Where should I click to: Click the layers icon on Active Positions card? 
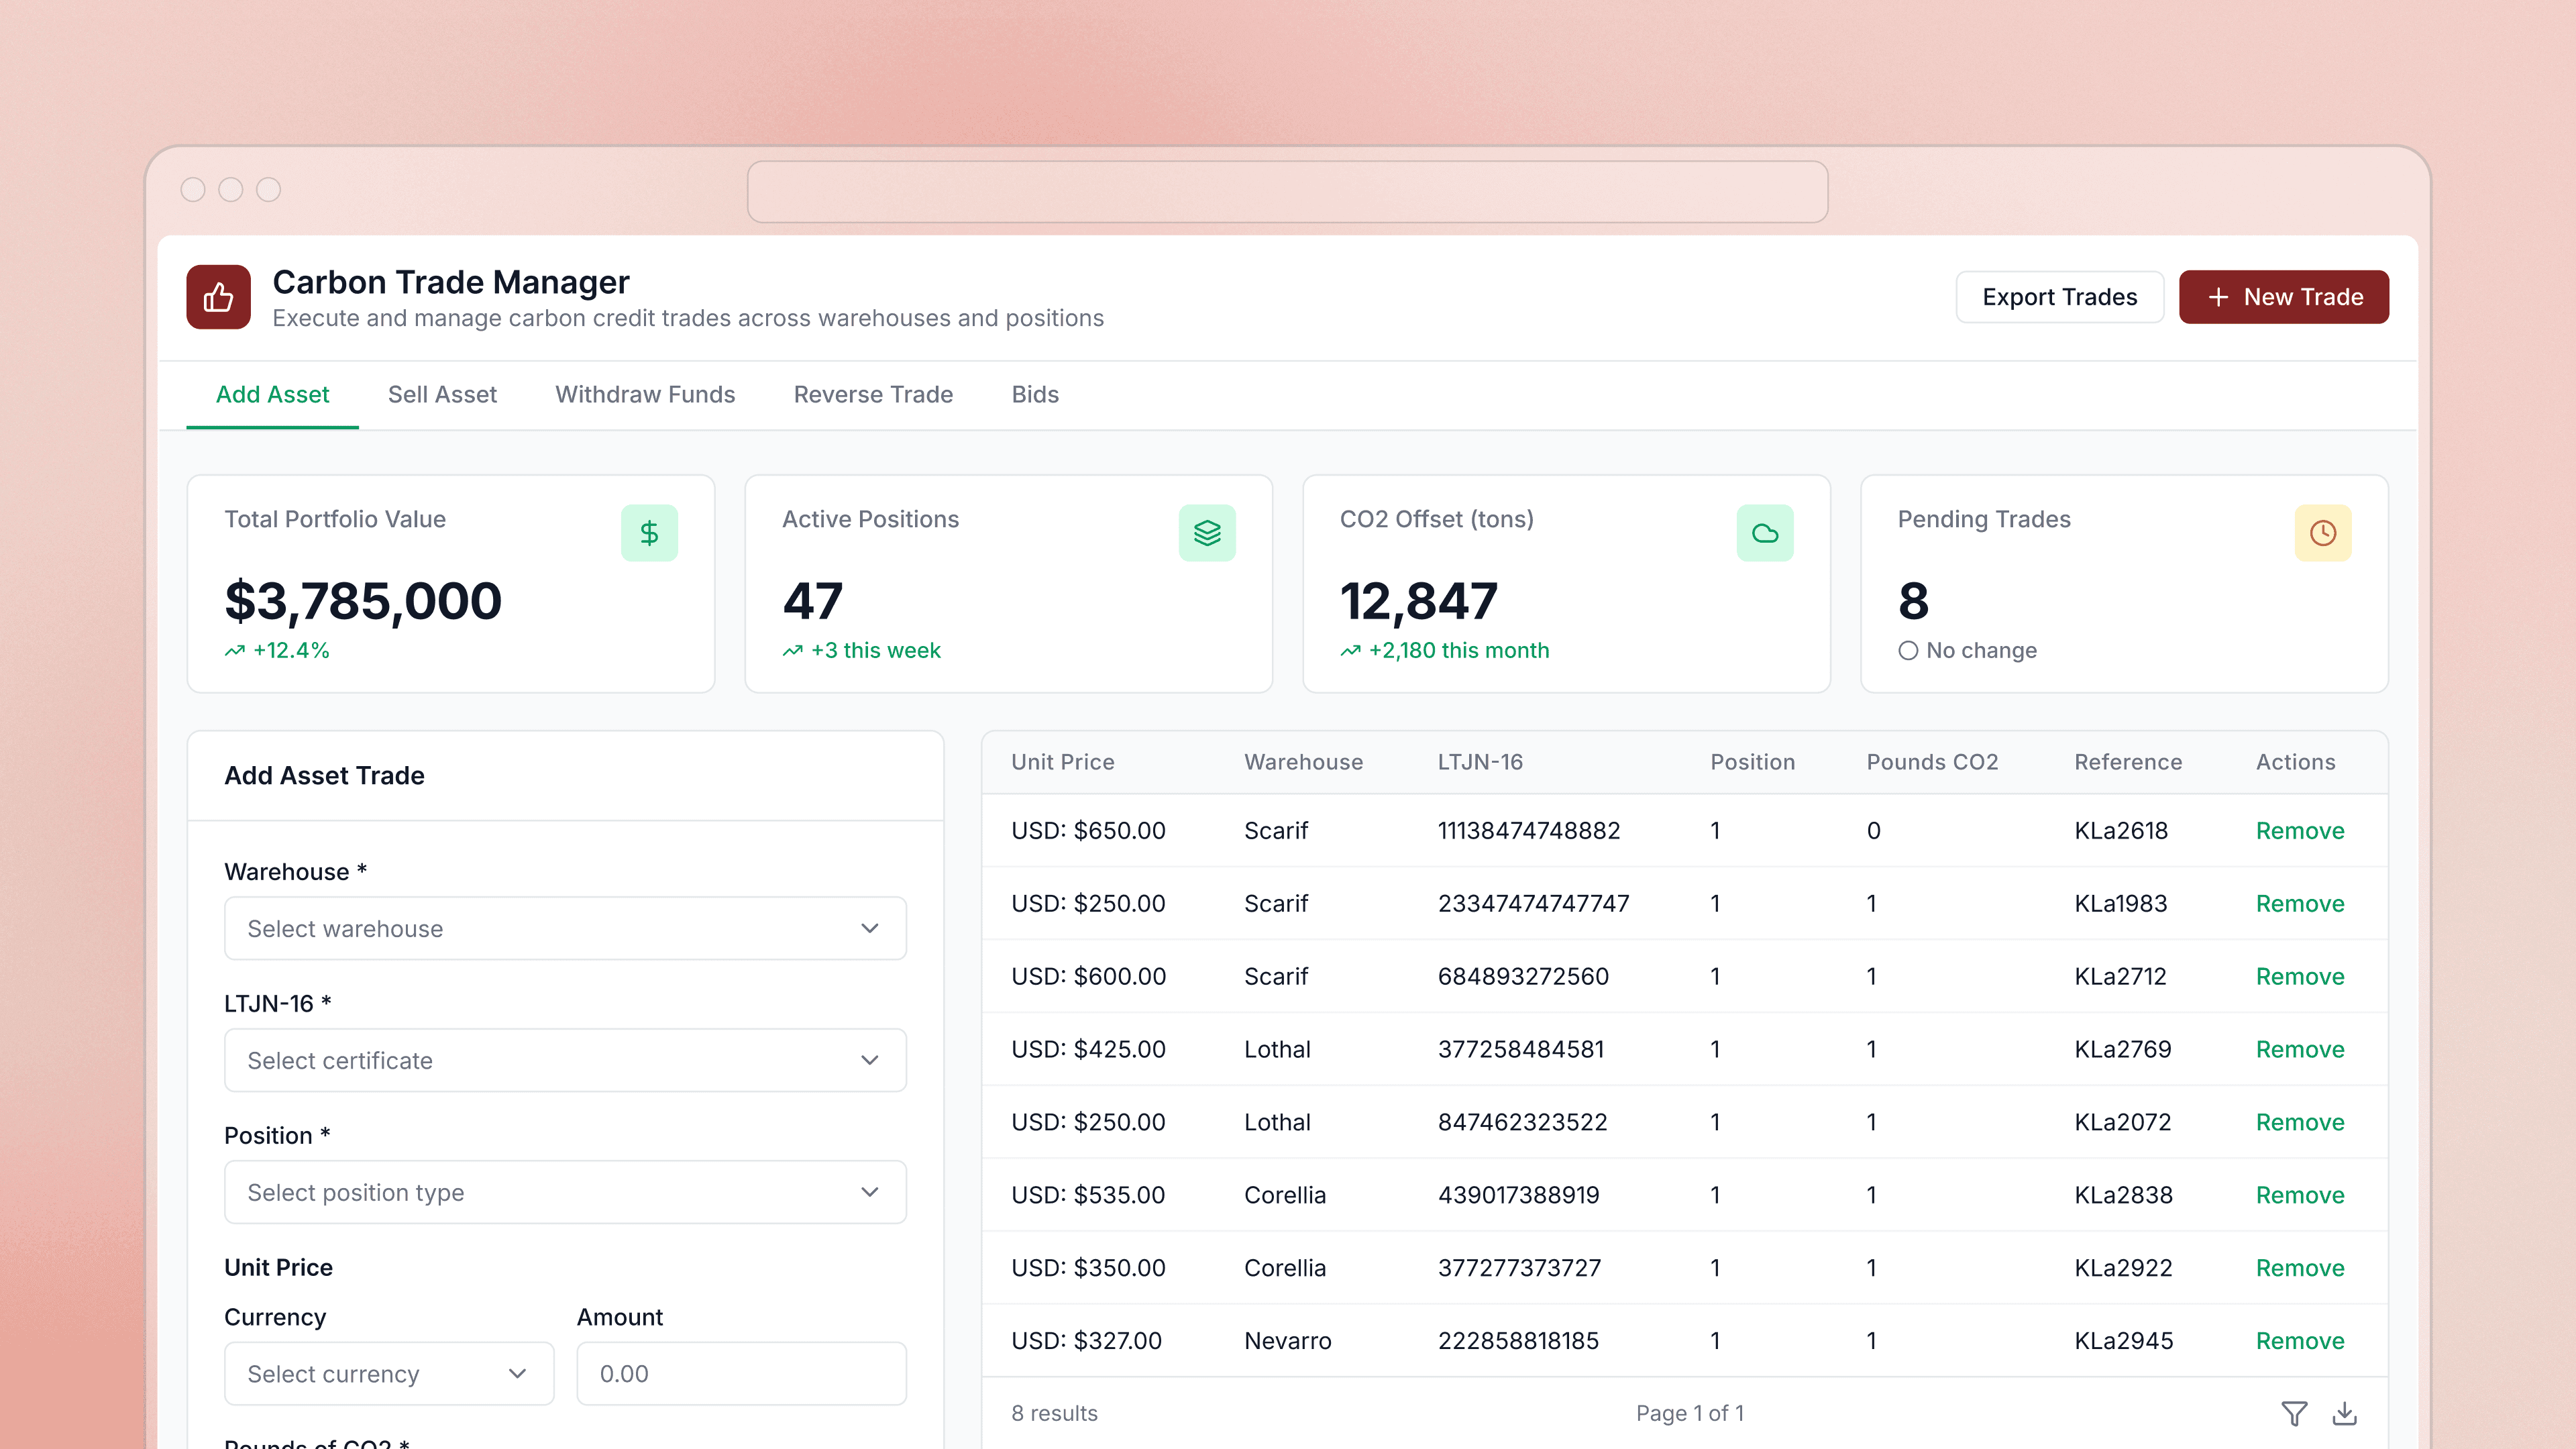point(1207,533)
